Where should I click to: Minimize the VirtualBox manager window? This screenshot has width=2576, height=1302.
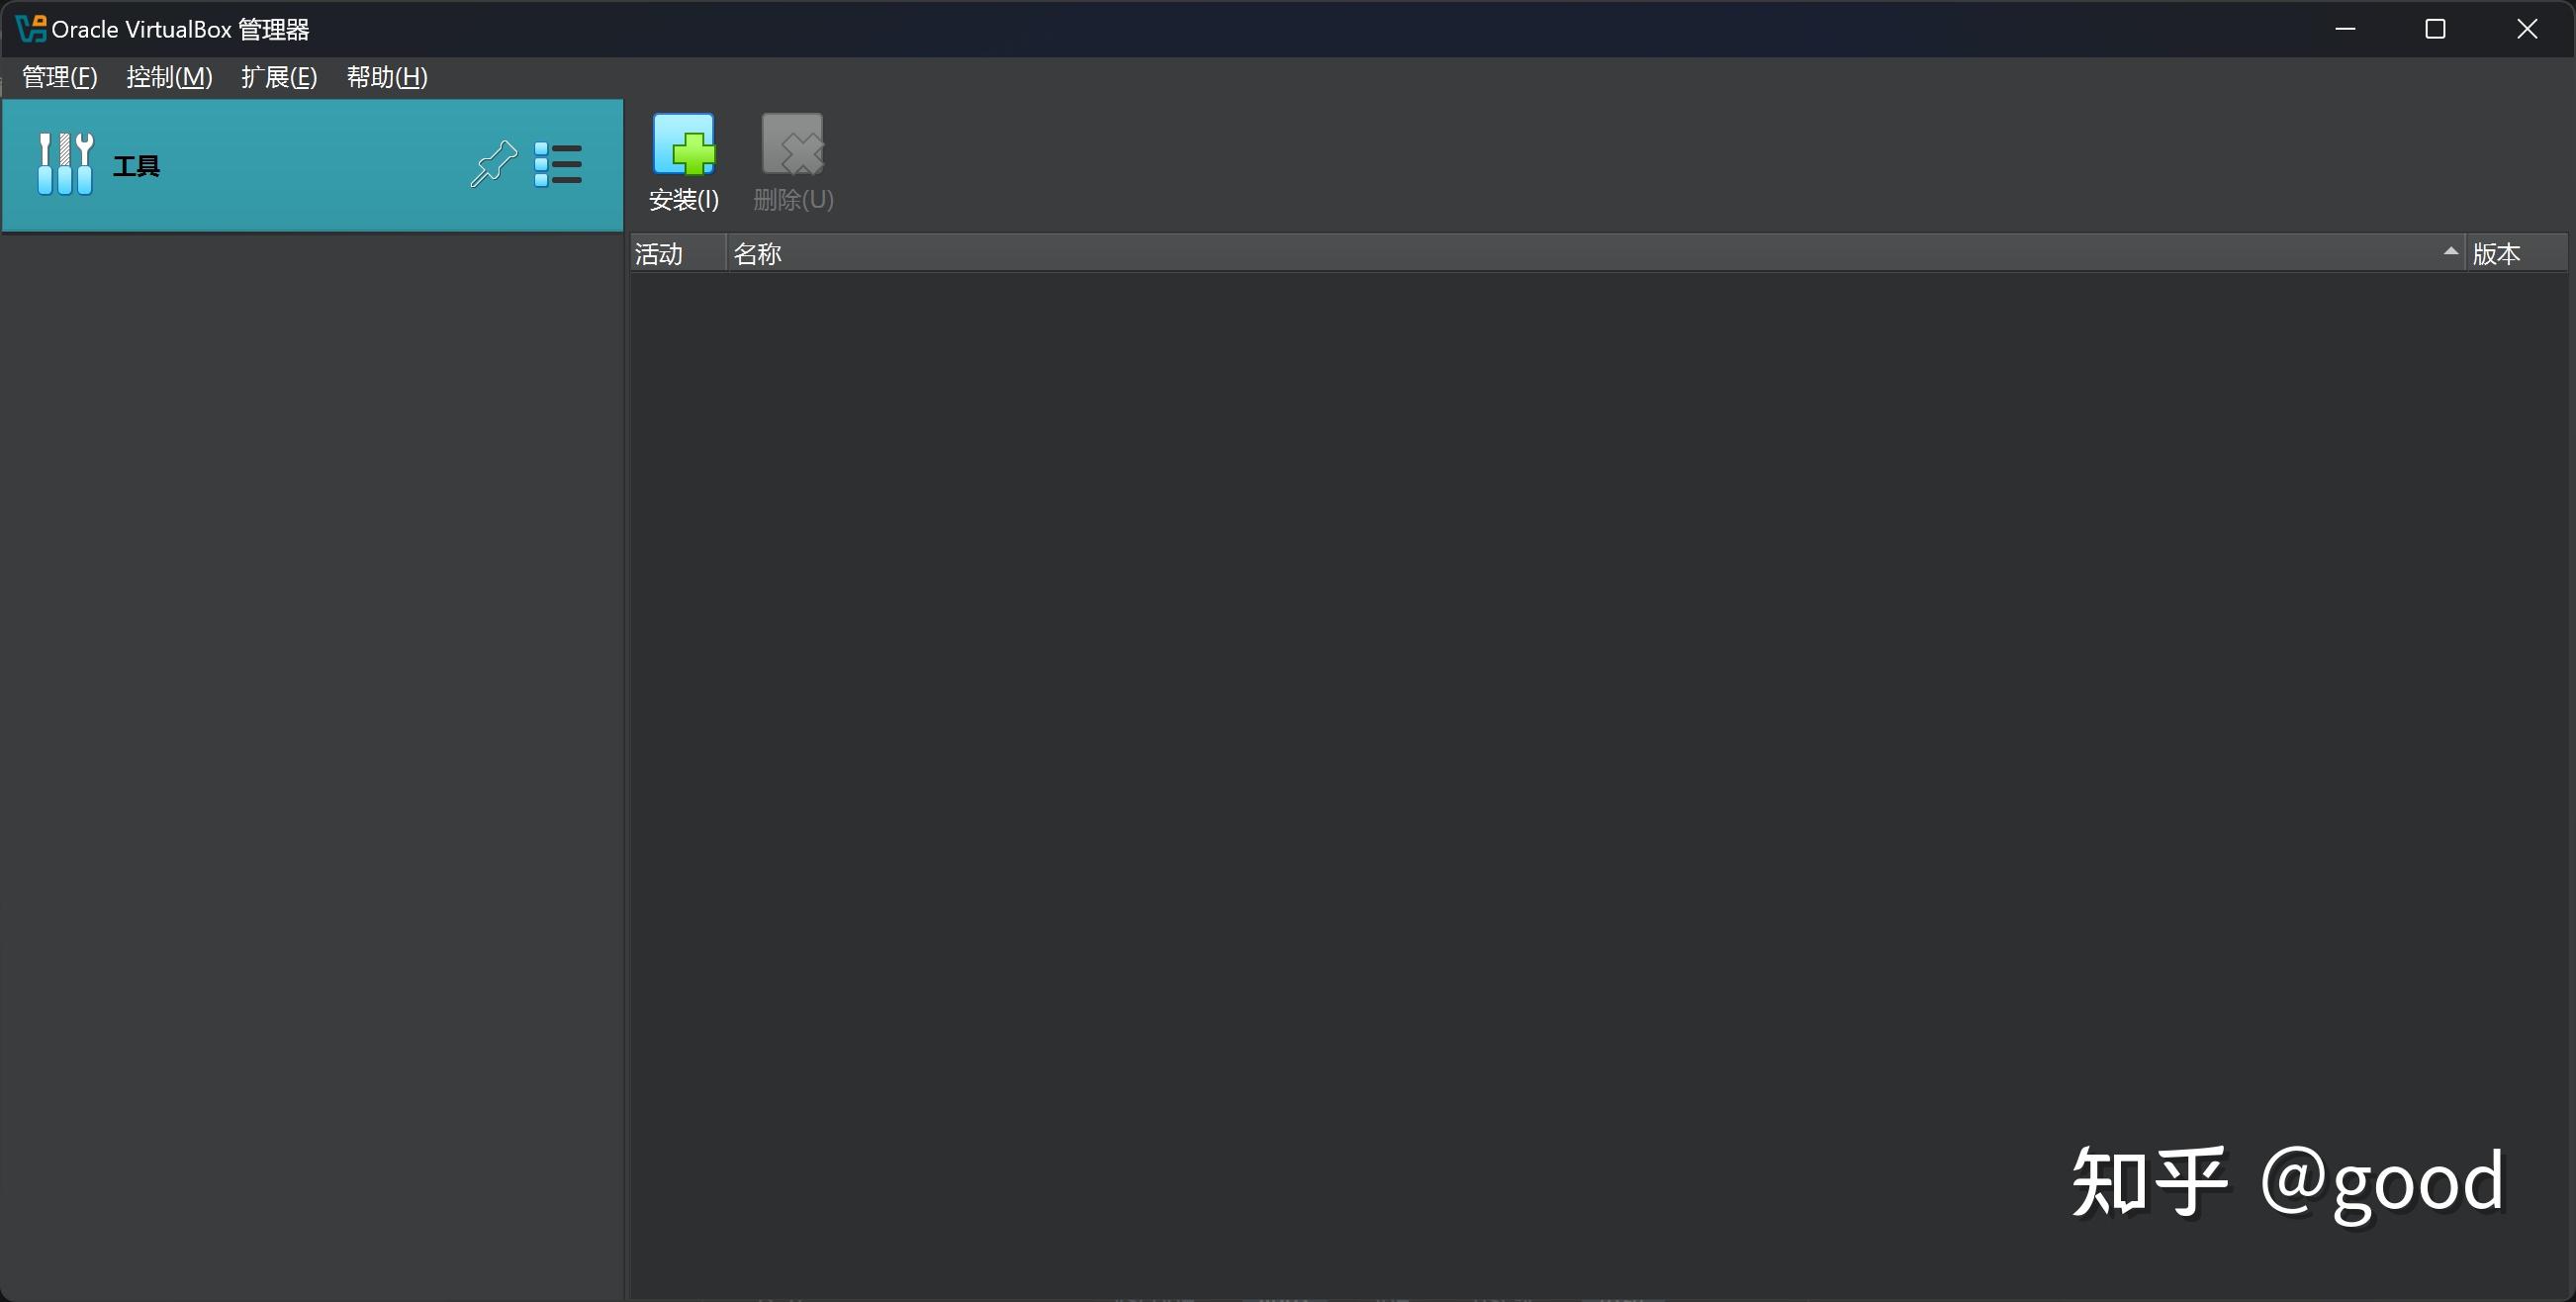[x=2345, y=29]
